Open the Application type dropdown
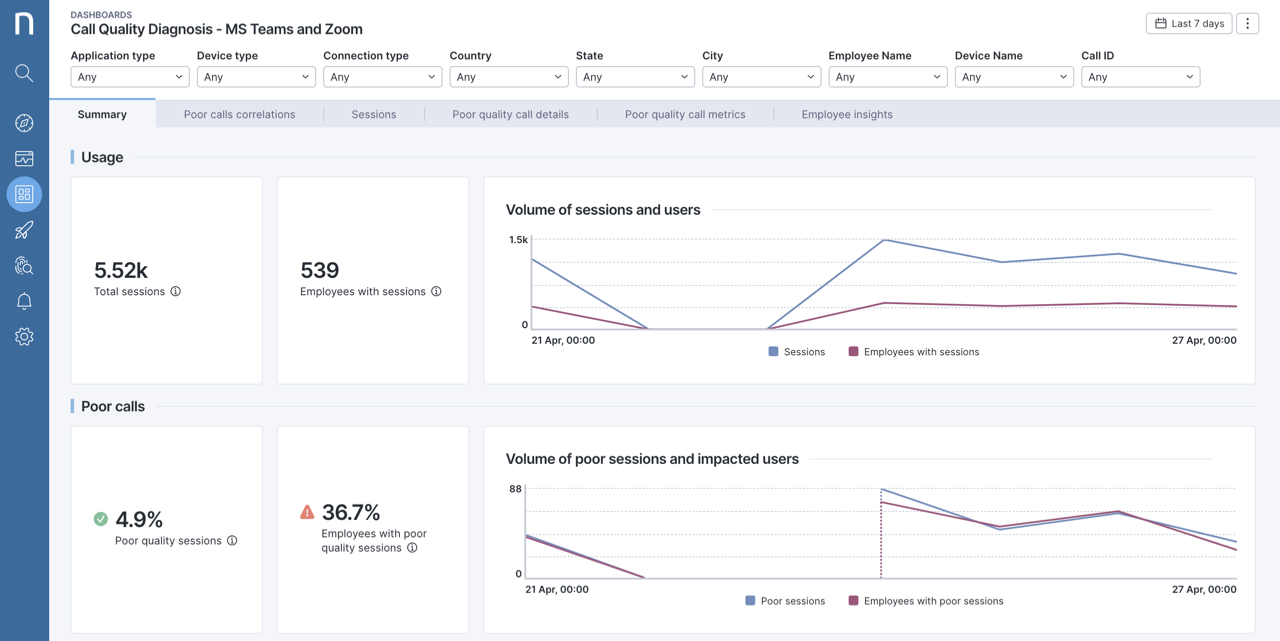1280x641 pixels. click(x=129, y=76)
